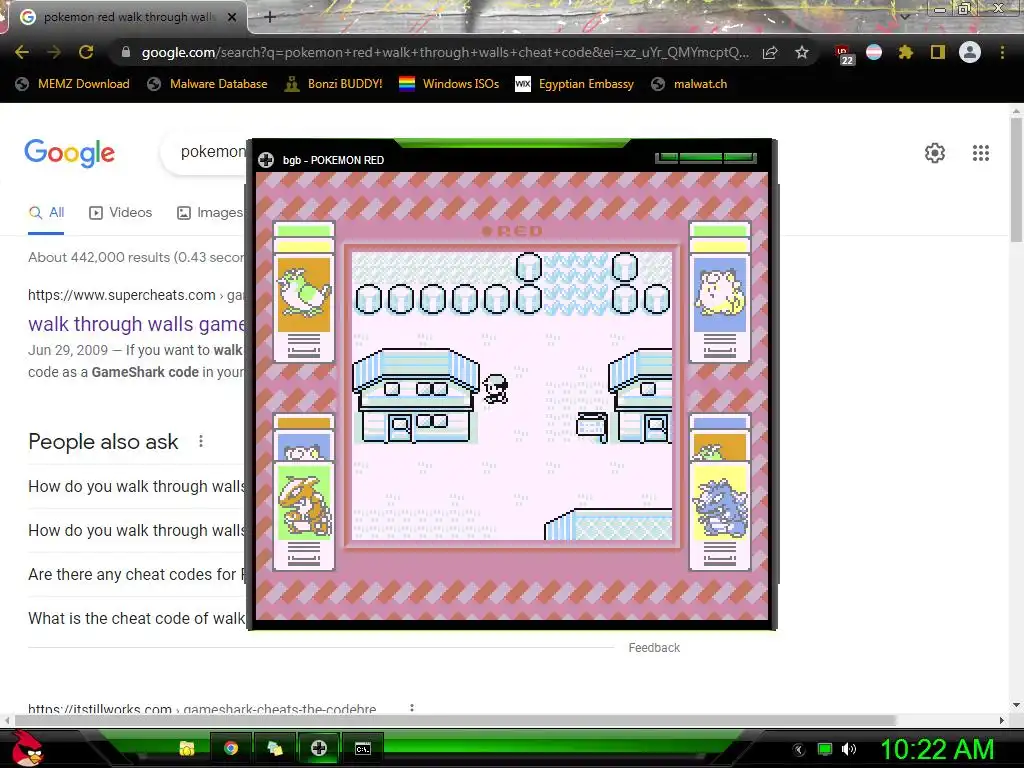Click the address bar lock icon
This screenshot has width=1024, height=768.
click(x=126, y=52)
